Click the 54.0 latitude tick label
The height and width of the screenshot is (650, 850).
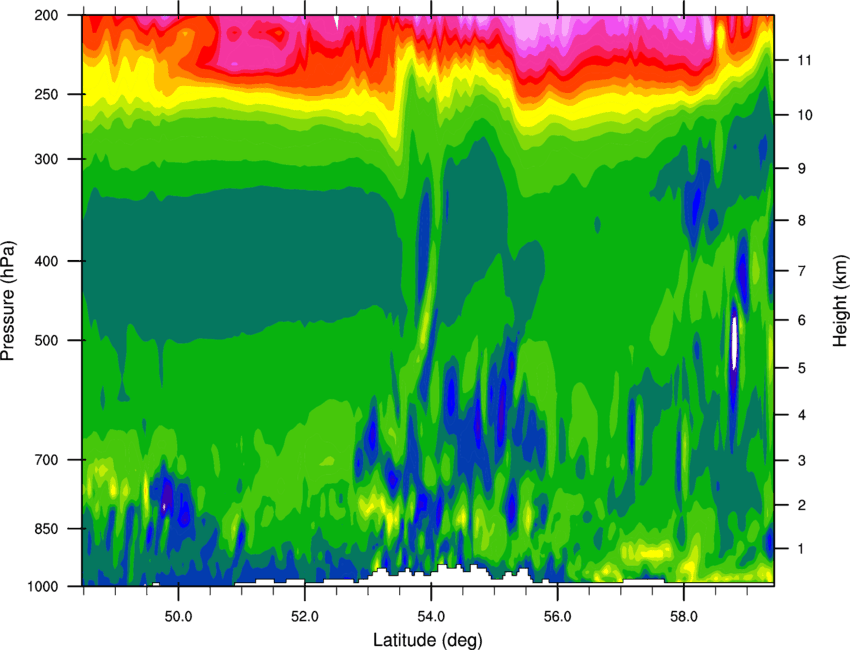431,616
